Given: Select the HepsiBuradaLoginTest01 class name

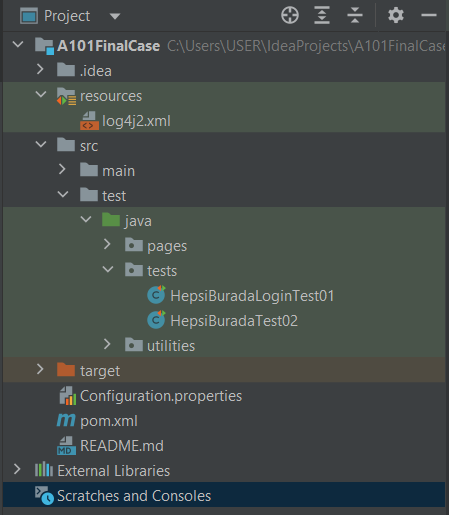Looking at the screenshot, I should pos(252,296).
